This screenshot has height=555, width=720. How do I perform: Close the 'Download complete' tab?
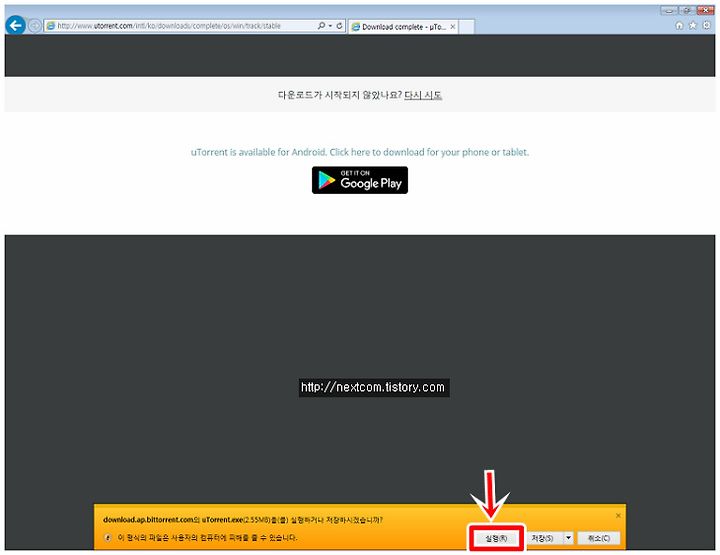click(453, 27)
